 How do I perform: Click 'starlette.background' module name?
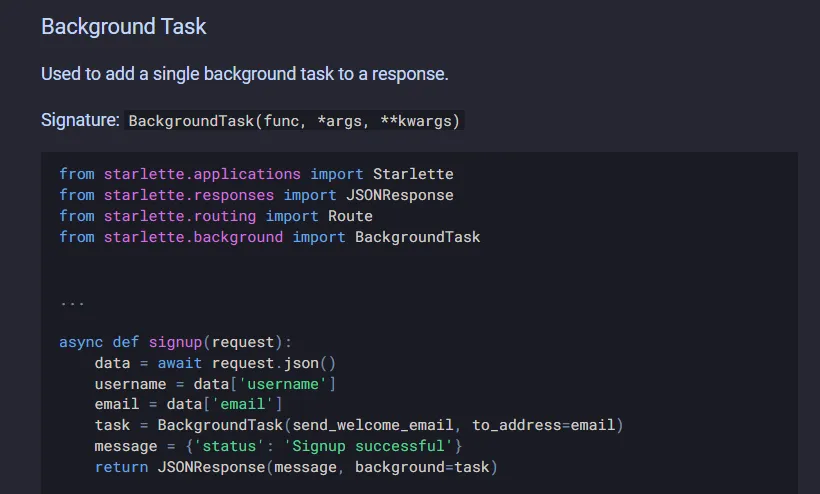(x=193, y=237)
